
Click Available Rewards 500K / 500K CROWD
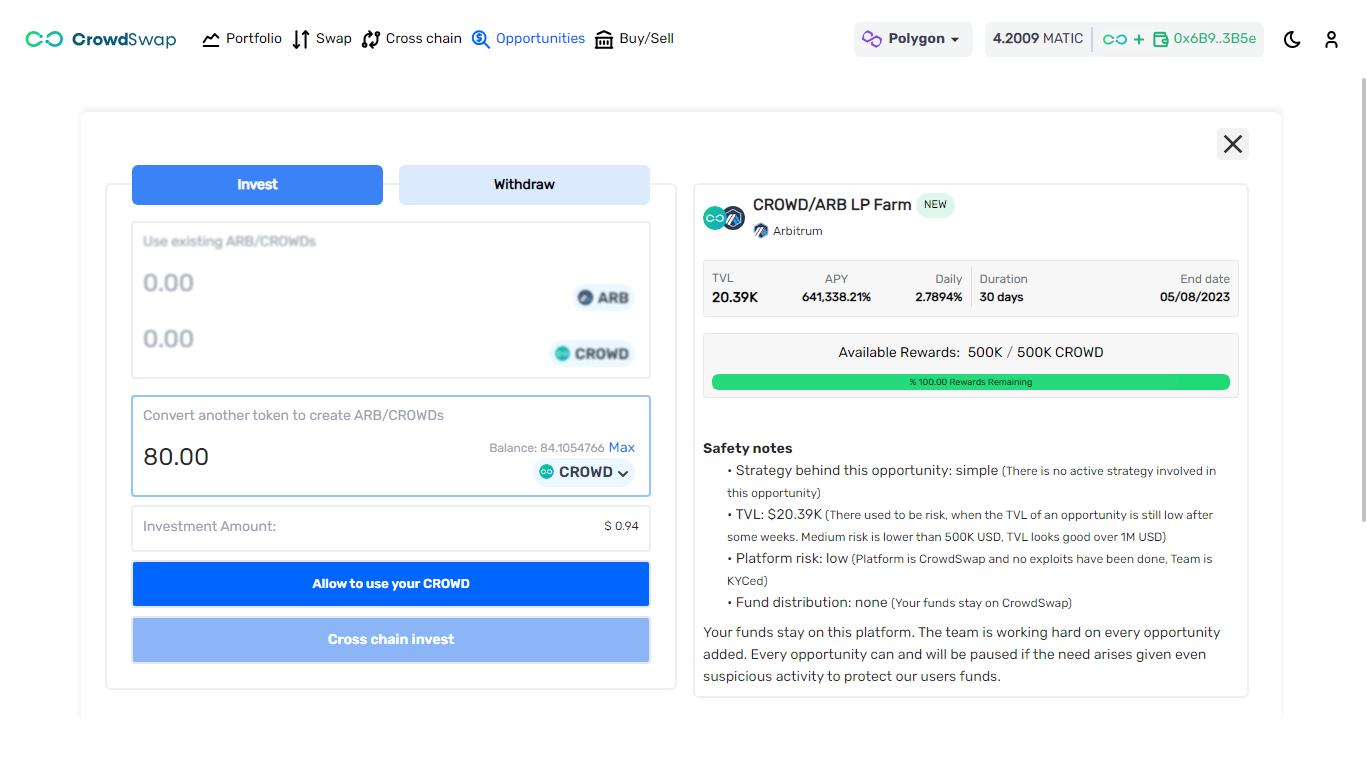click(971, 353)
